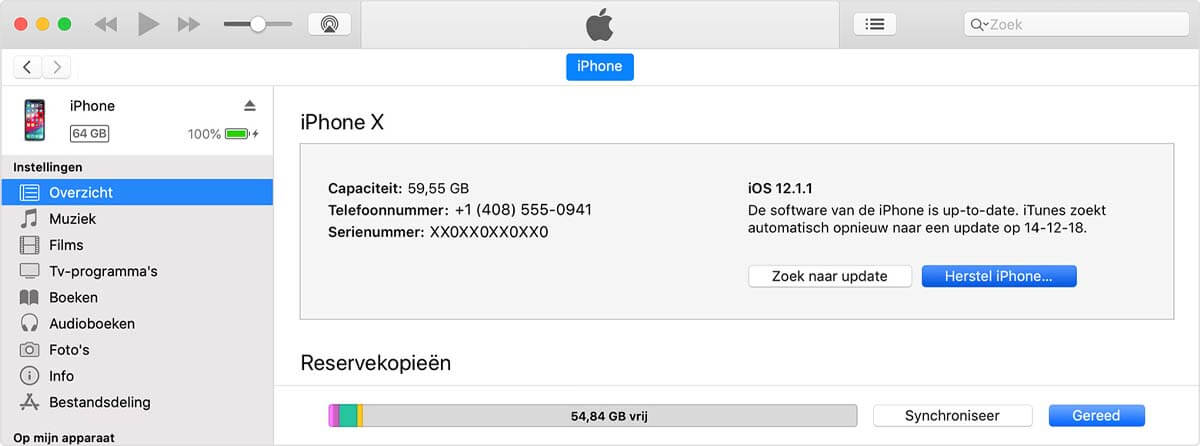Click the Synchroniseer button
Viewport: 1200px width, 446px height.
[x=952, y=415]
